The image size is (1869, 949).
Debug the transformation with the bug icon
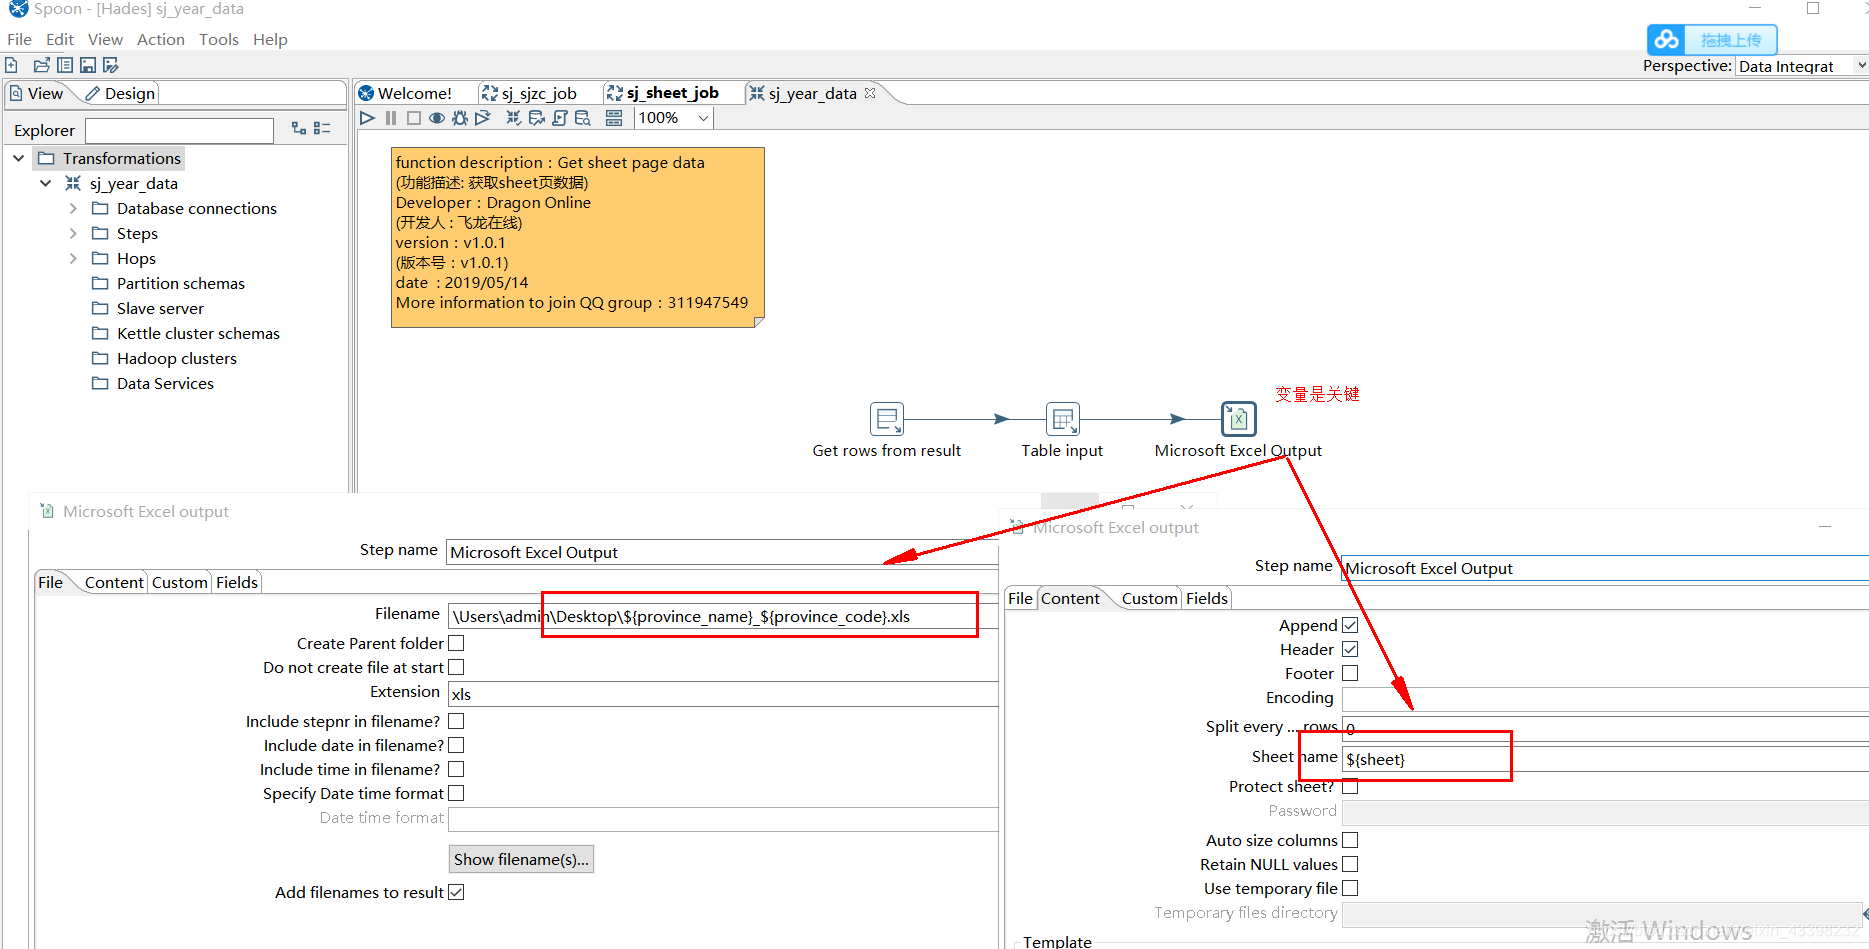460,118
